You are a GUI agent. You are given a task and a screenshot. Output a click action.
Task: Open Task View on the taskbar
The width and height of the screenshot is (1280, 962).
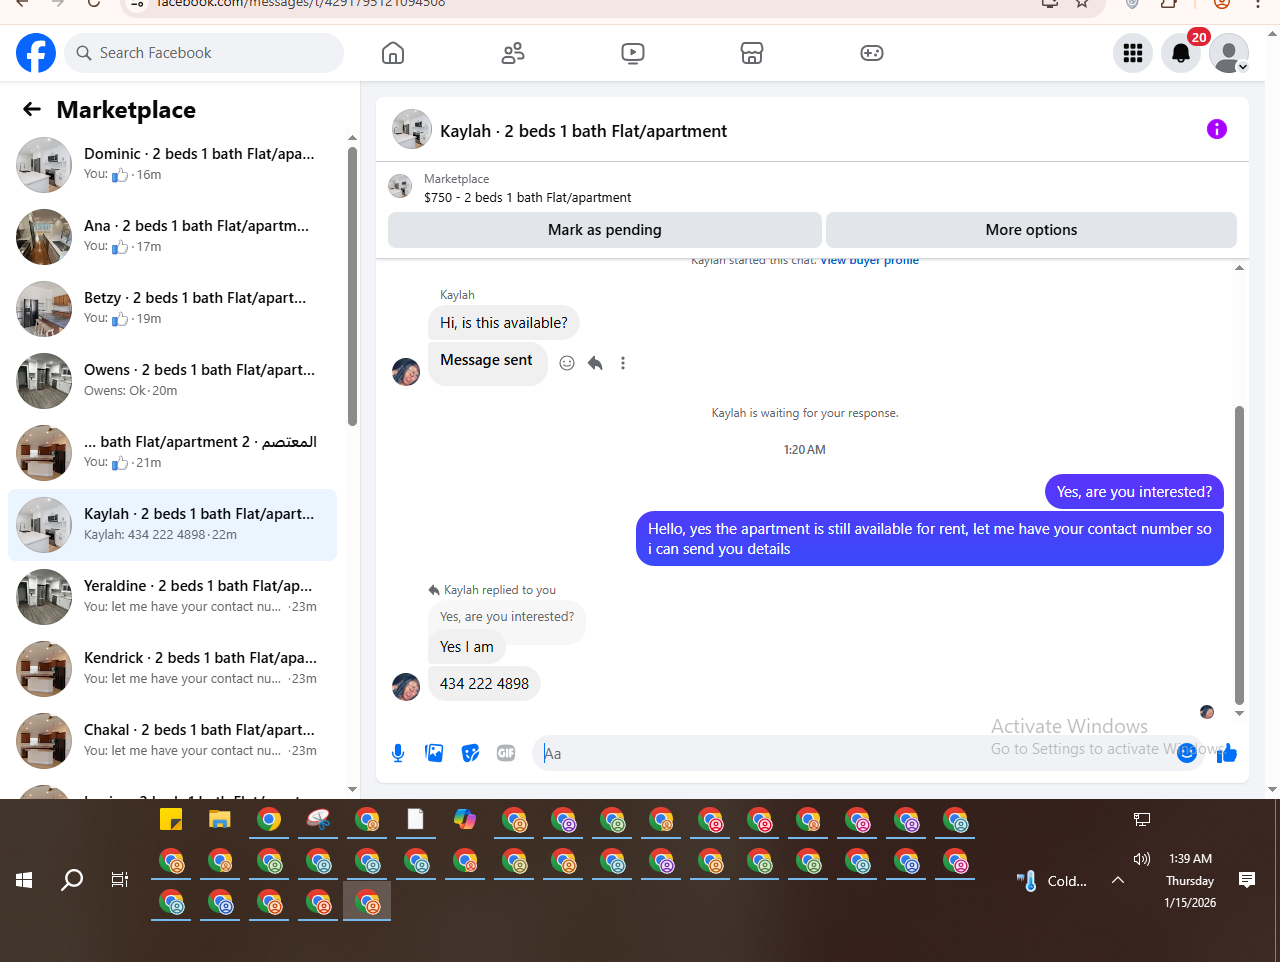(120, 880)
